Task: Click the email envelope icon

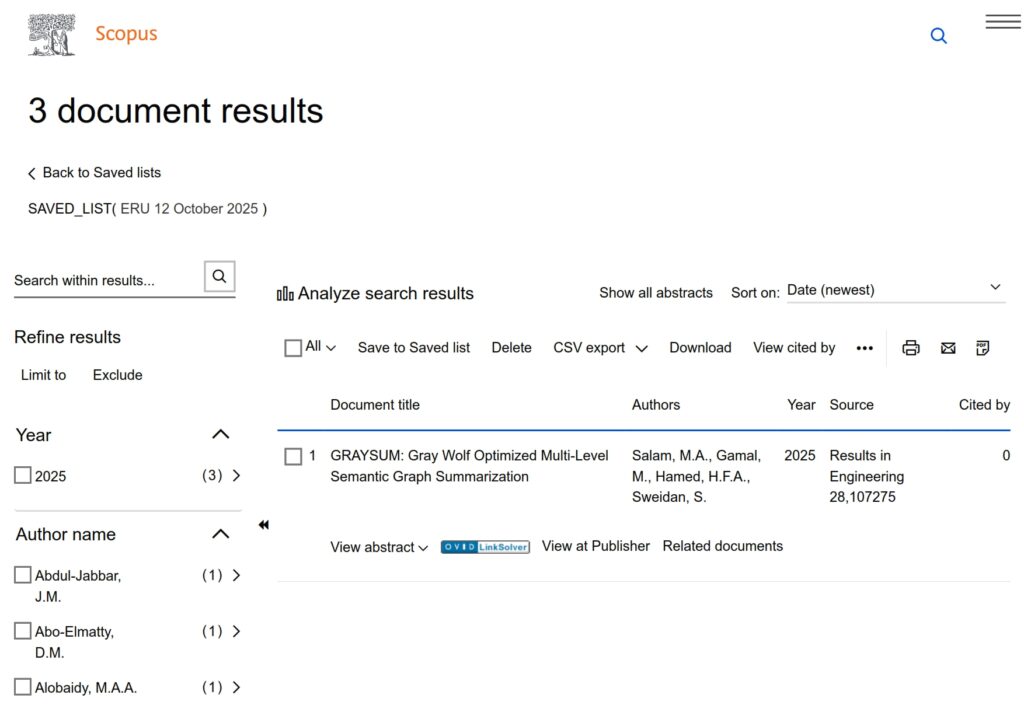Action: [948, 348]
